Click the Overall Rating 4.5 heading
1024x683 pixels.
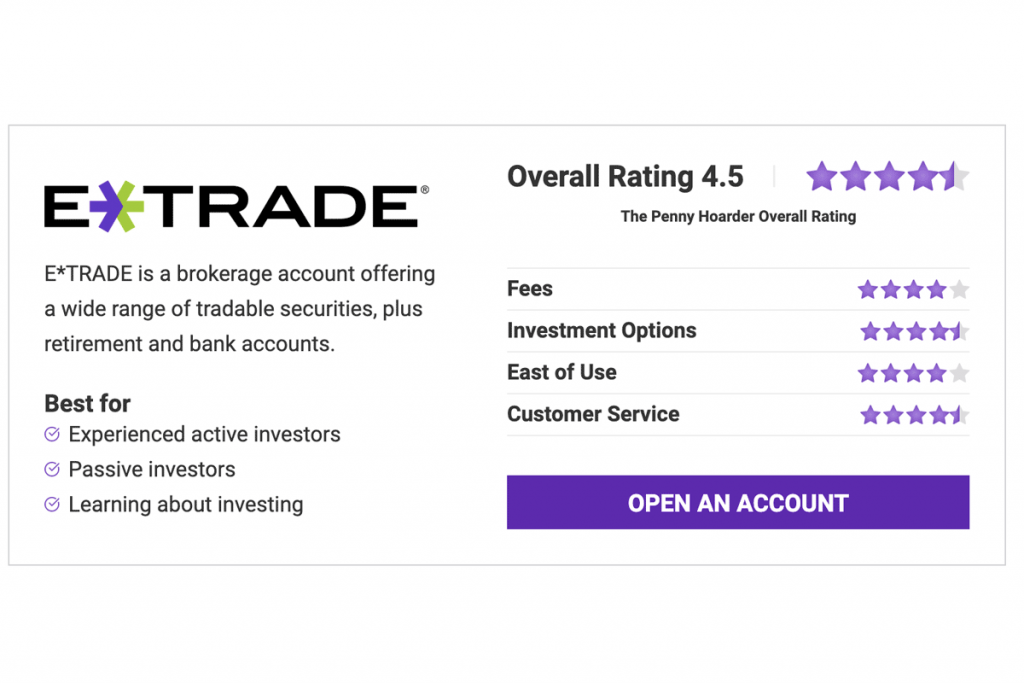pyautogui.click(x=625, y=177)
